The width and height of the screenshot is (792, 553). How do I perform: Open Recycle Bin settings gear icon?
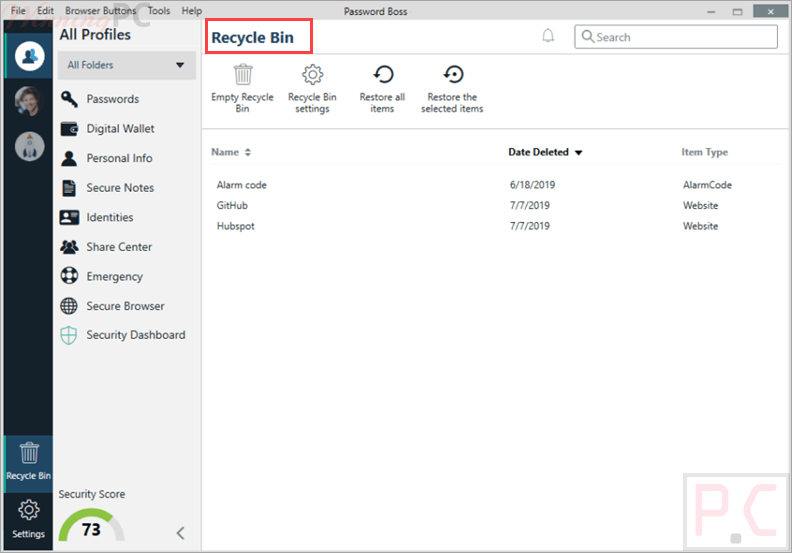pos(313,75)
